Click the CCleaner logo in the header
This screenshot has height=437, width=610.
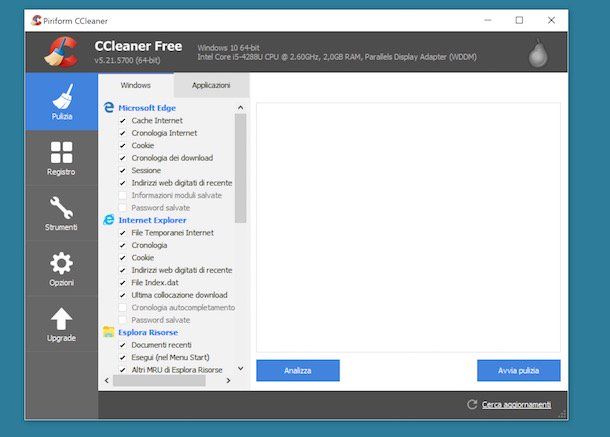pos(61,52)
